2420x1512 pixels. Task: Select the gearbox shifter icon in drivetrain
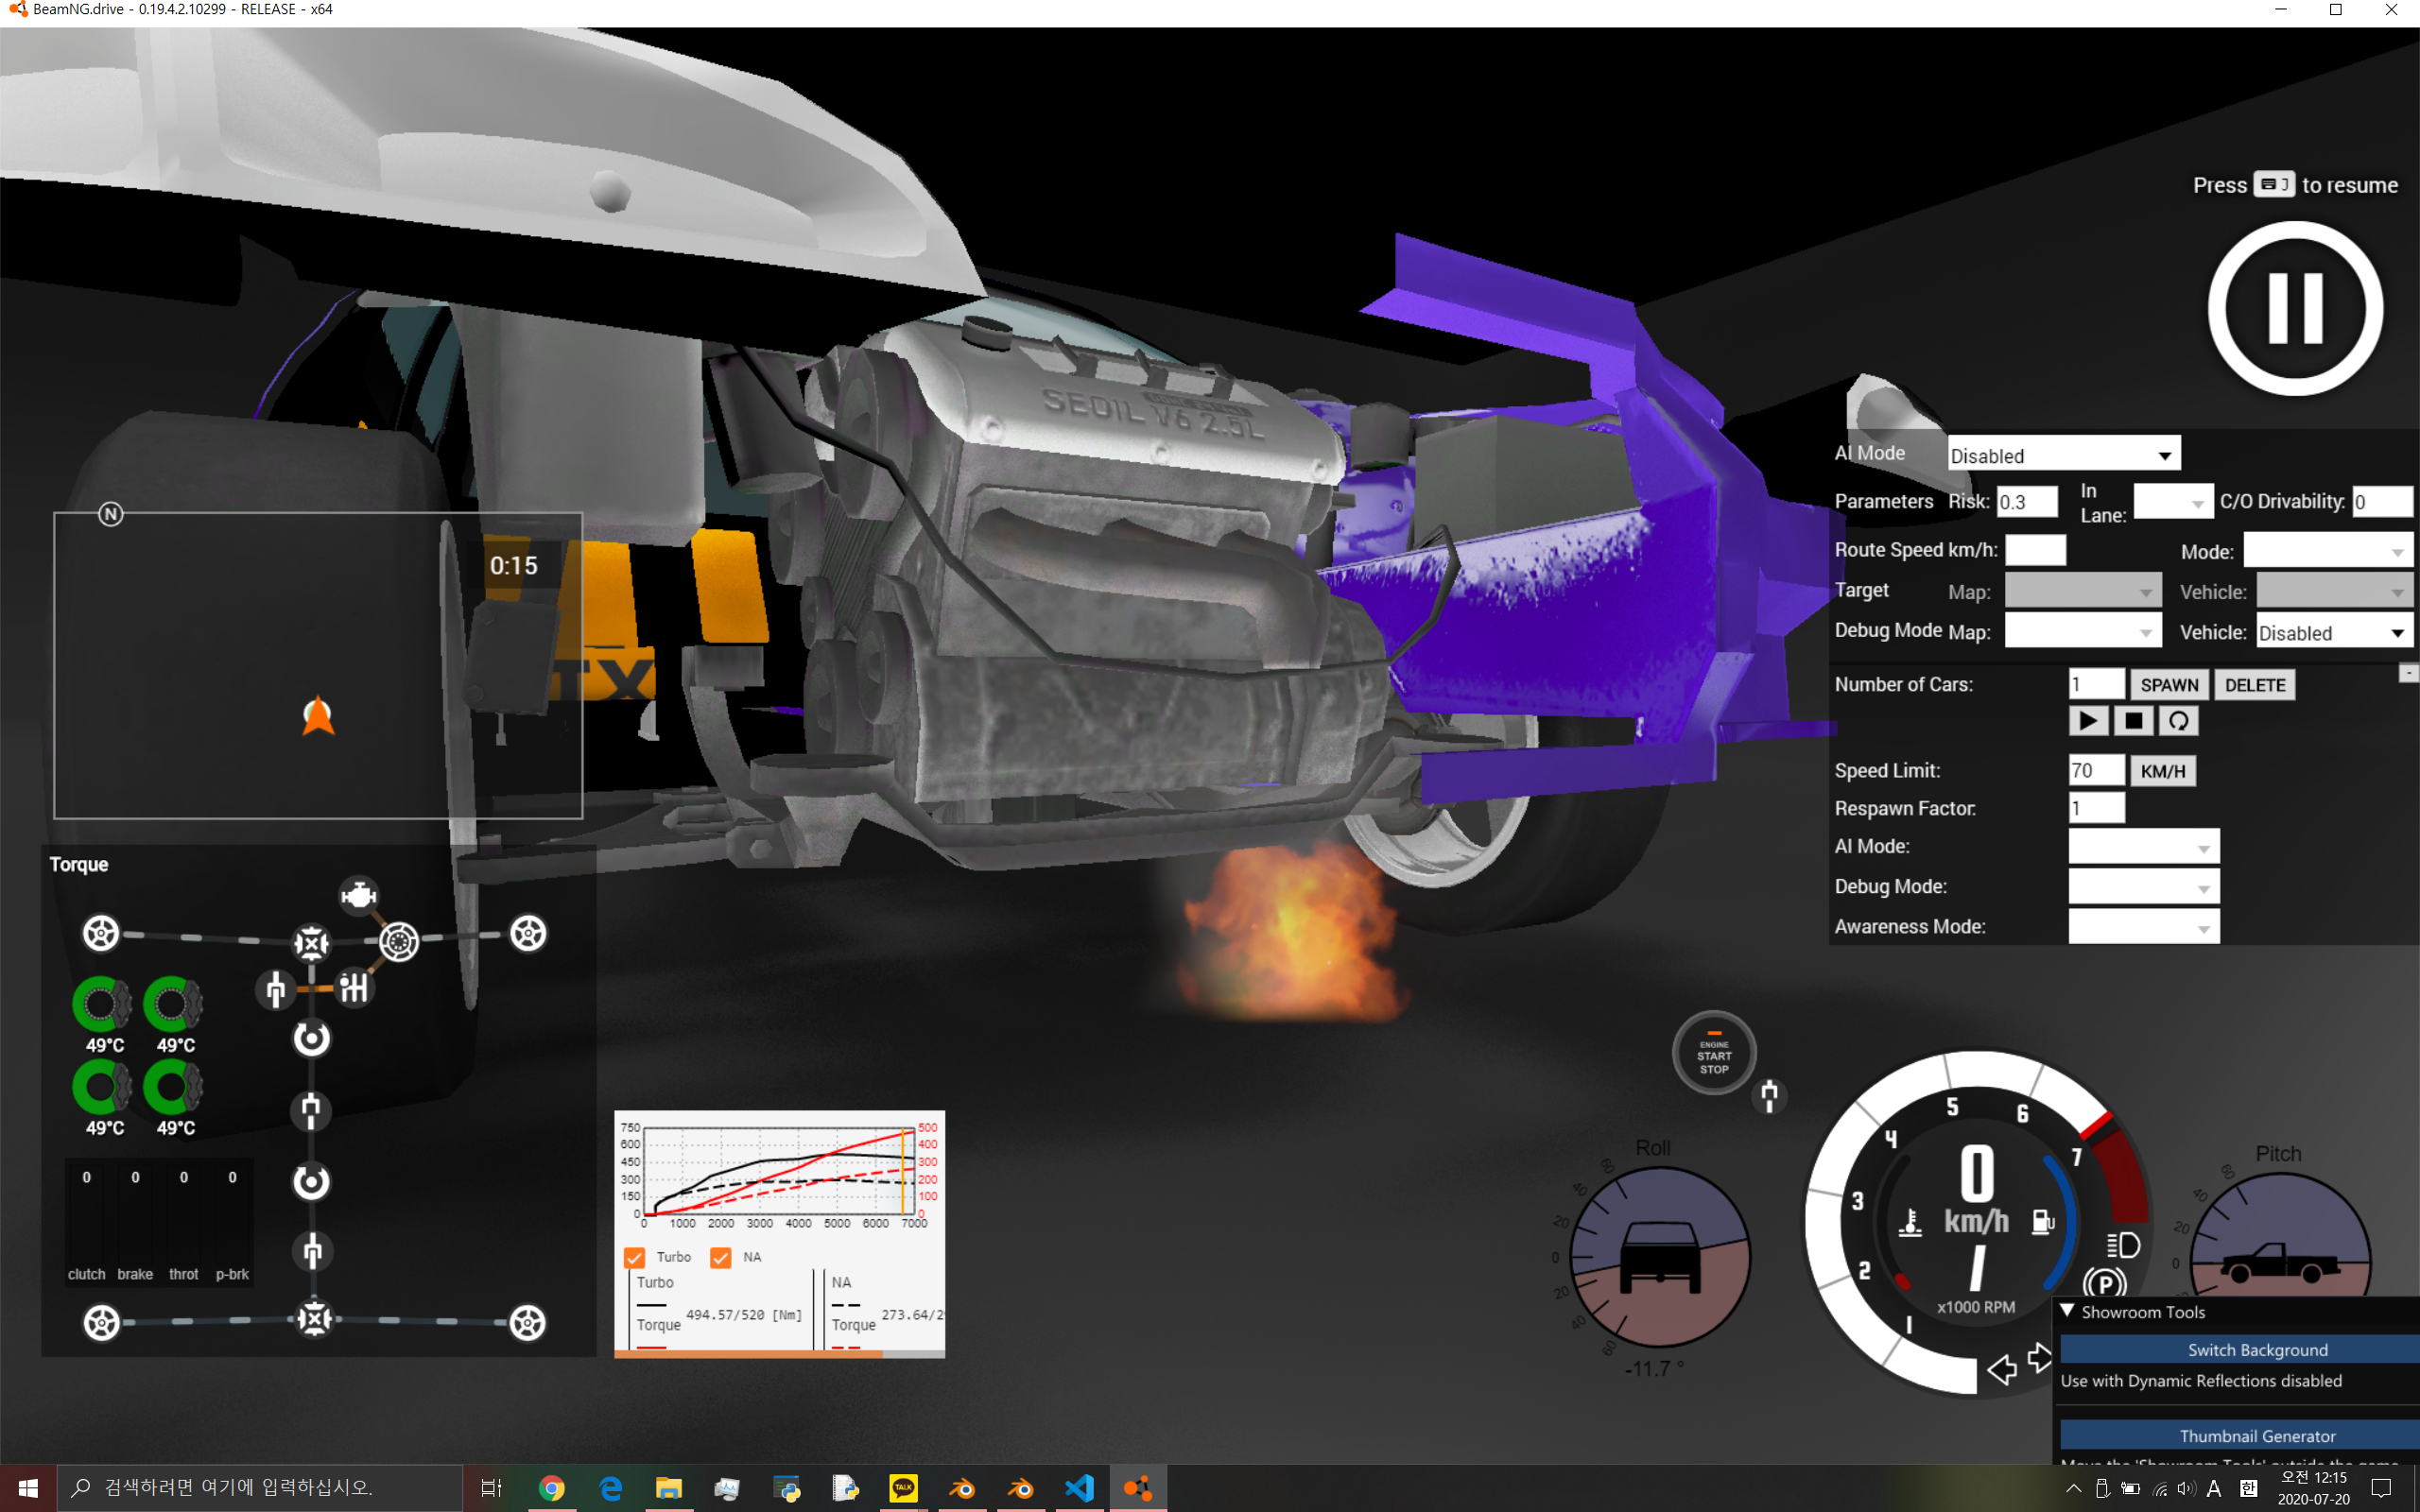[x=353, y=988]
